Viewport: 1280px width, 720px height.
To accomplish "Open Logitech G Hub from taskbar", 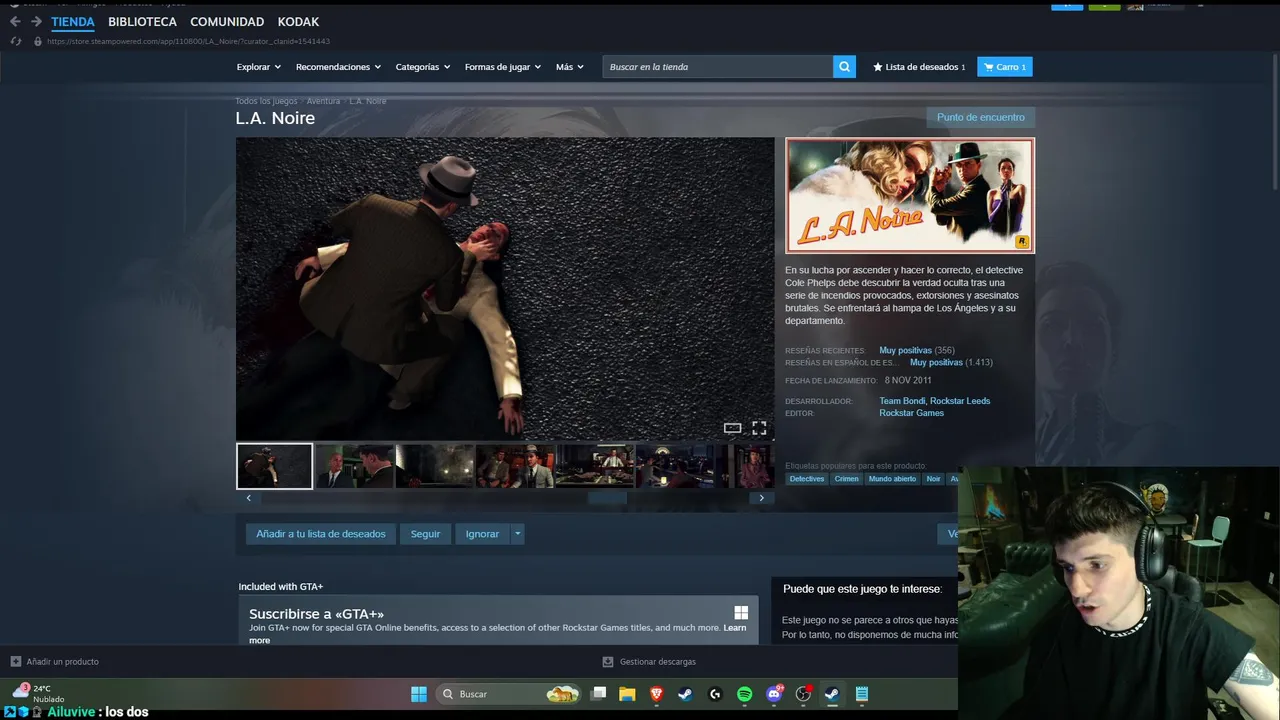I will (715, 694).
